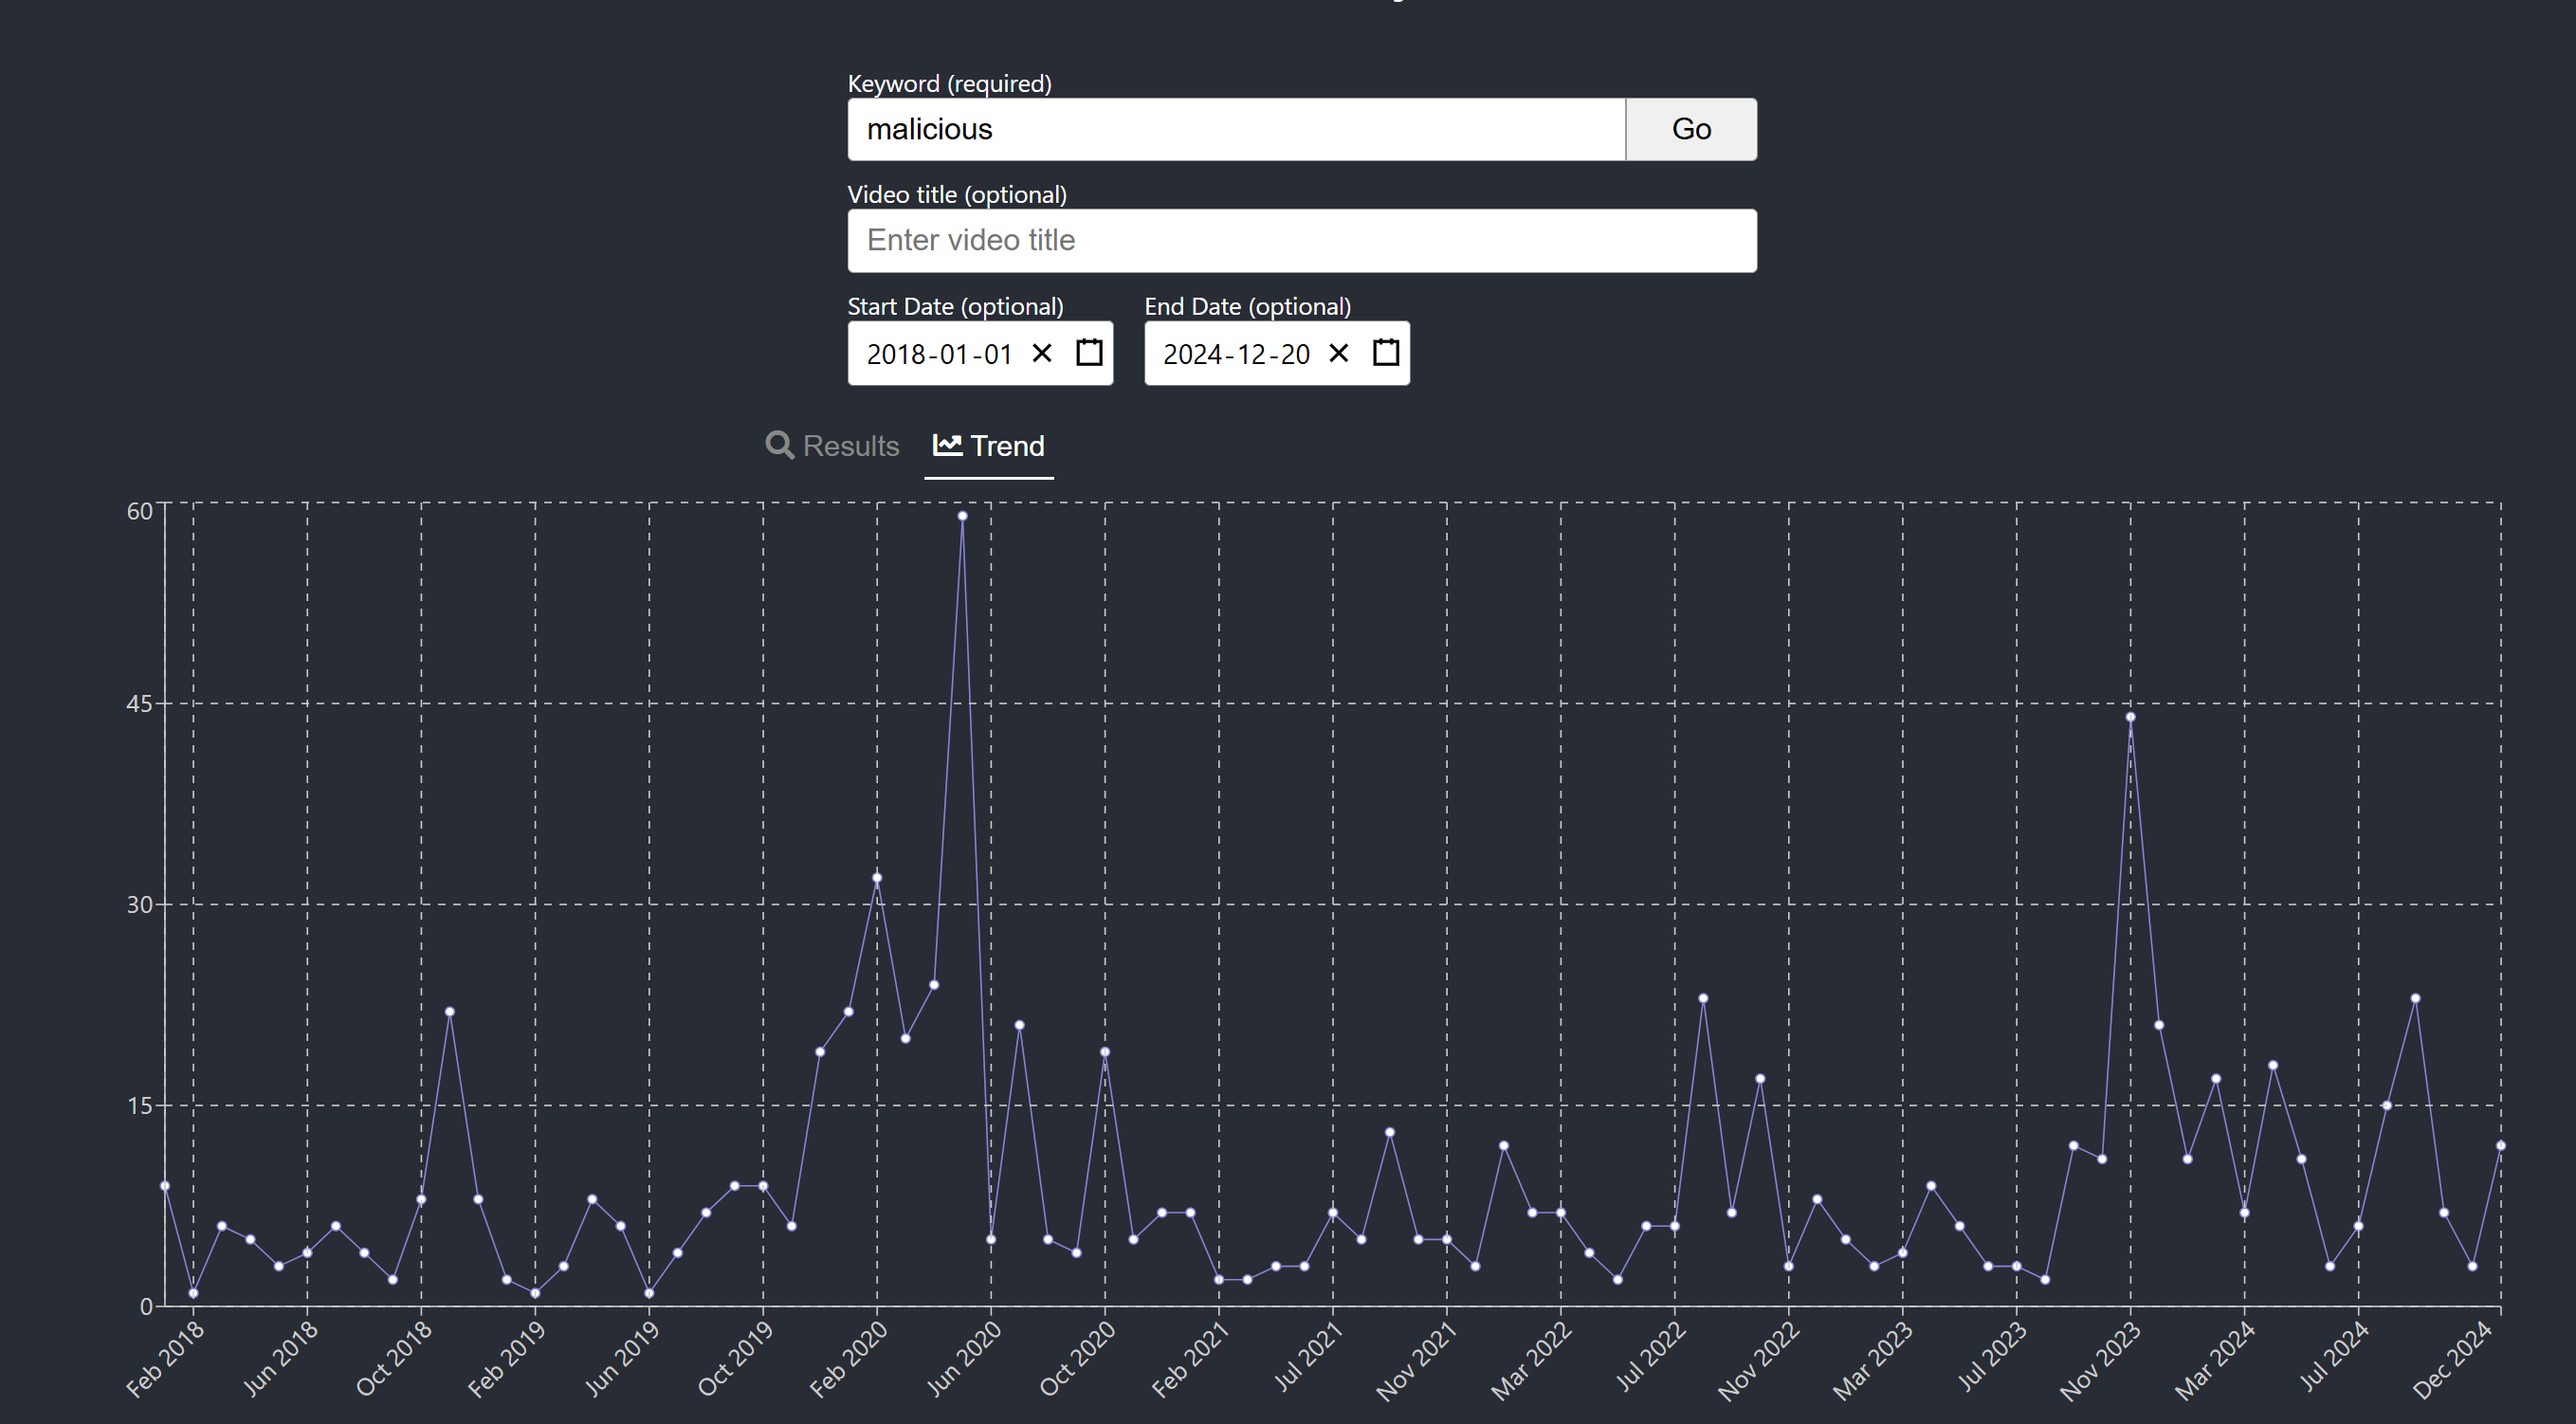Viewport: 2576px width, 1424px height.
Task: Click the Oct 2020 data point at 19
Action: (x=1105, y=1052)
